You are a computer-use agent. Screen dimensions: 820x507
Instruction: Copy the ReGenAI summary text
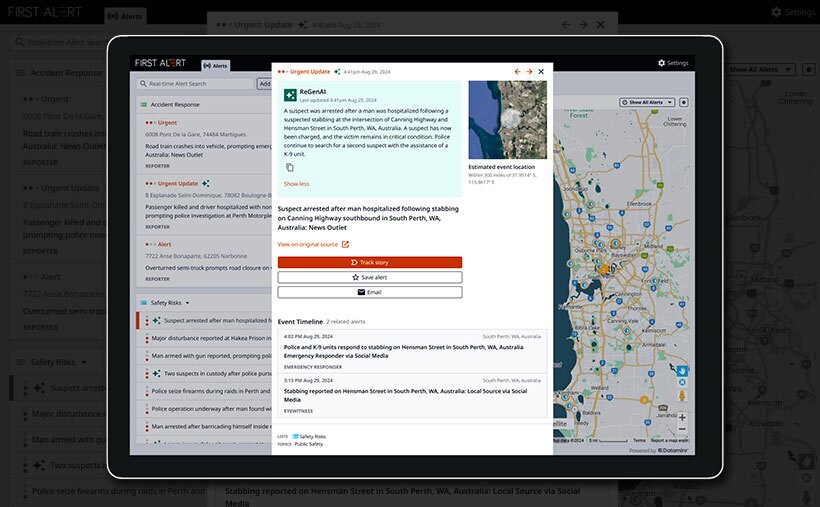coord(290,167)
